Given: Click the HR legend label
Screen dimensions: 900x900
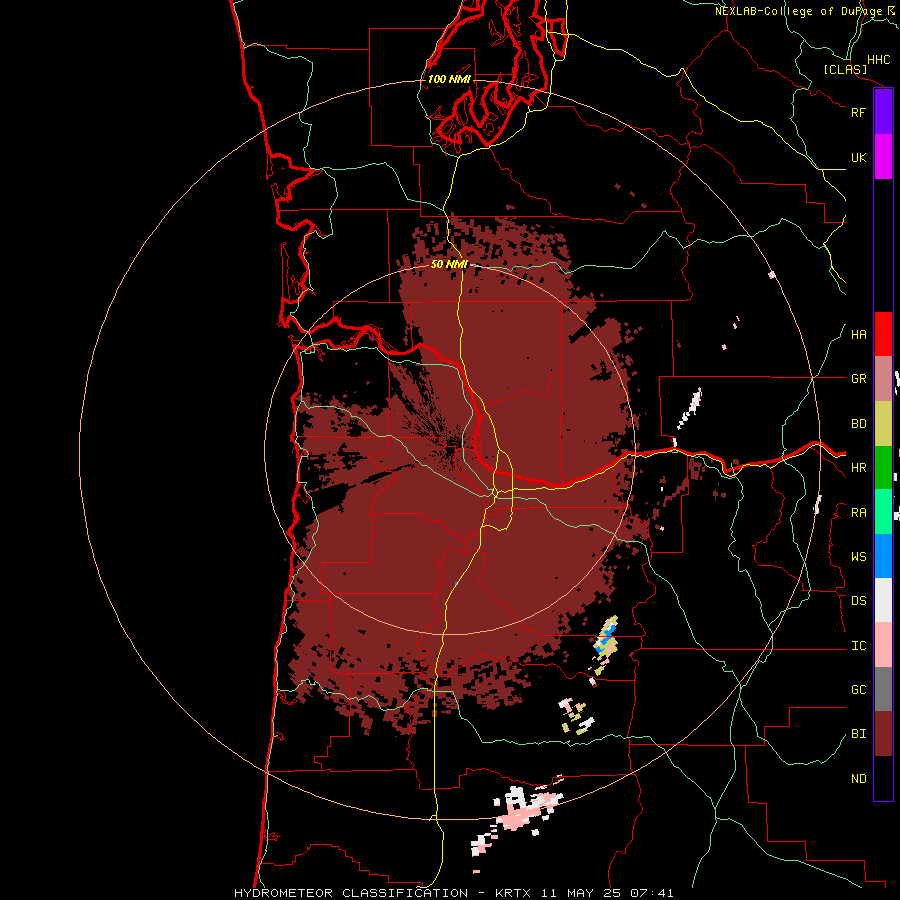Looking at the screenshot, I should point(858,468).
